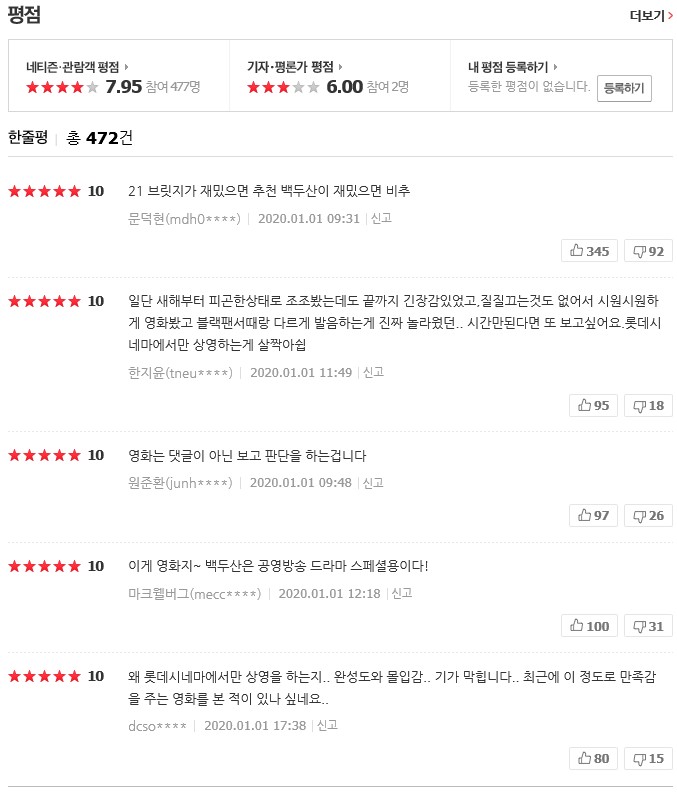Screen dimensions: 677x794
Task: Expand 기자·평론가 평점 section
Action: click(x=295, y=67)
